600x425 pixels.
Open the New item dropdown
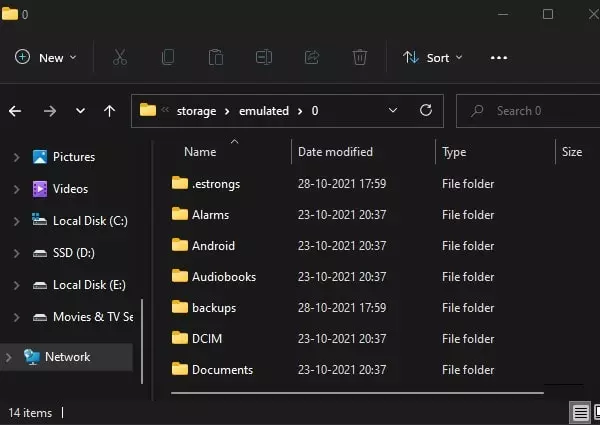pos(46,58)
